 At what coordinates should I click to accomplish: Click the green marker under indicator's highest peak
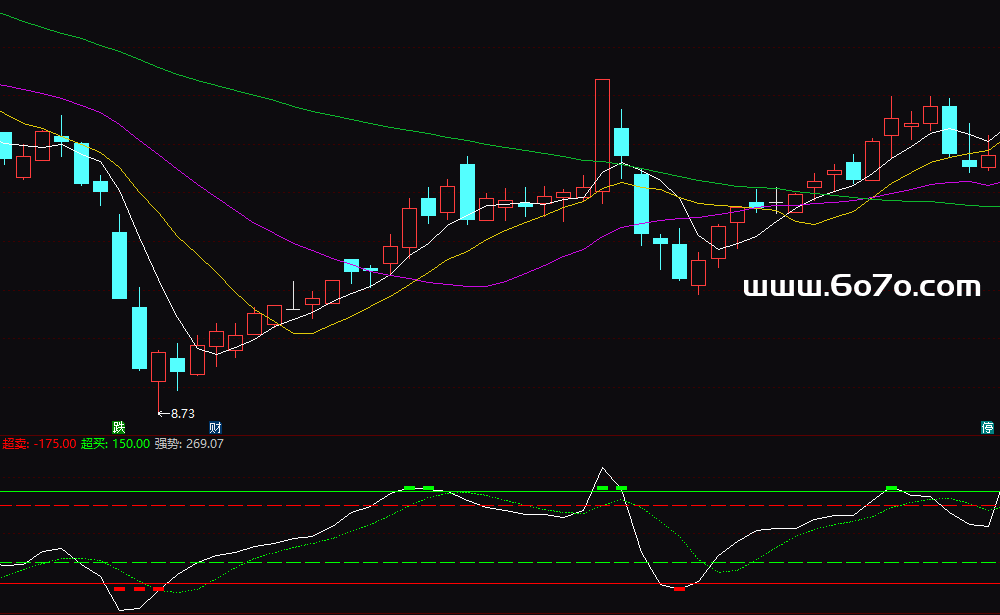click(602, 487)
